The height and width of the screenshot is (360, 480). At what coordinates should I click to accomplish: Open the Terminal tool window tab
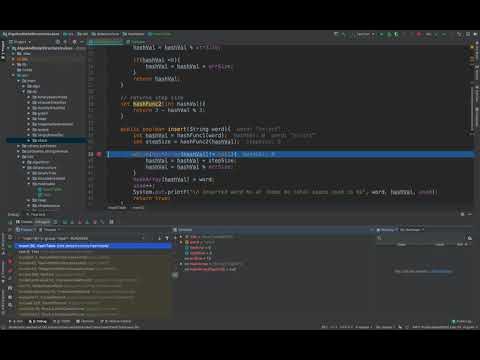(x=86, y=321)
